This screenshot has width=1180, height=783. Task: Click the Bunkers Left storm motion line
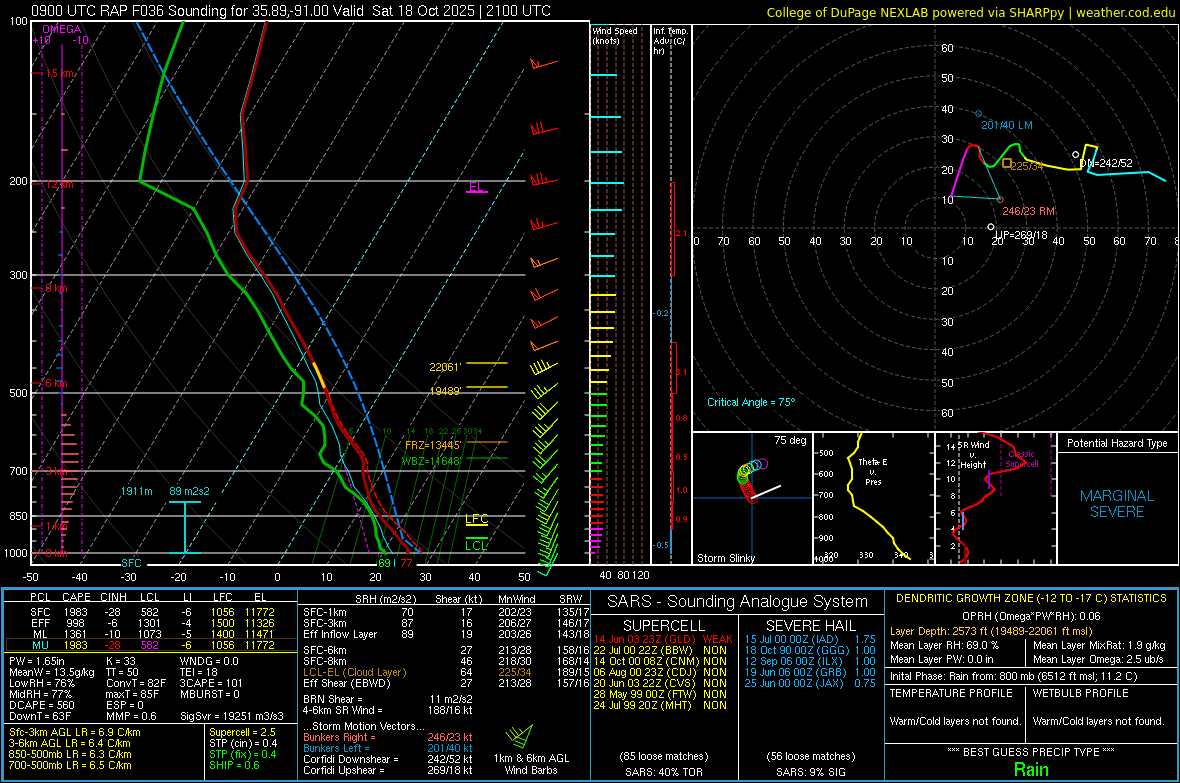[388, 748]
